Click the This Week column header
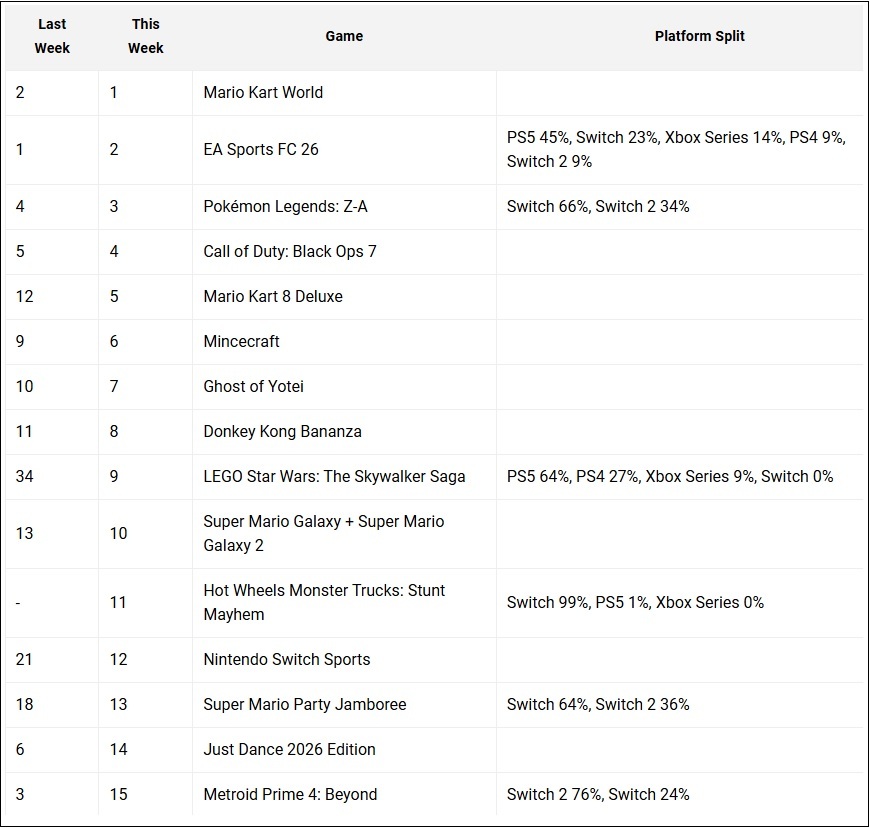The image size is (870, 828). [x=145, y=36]
